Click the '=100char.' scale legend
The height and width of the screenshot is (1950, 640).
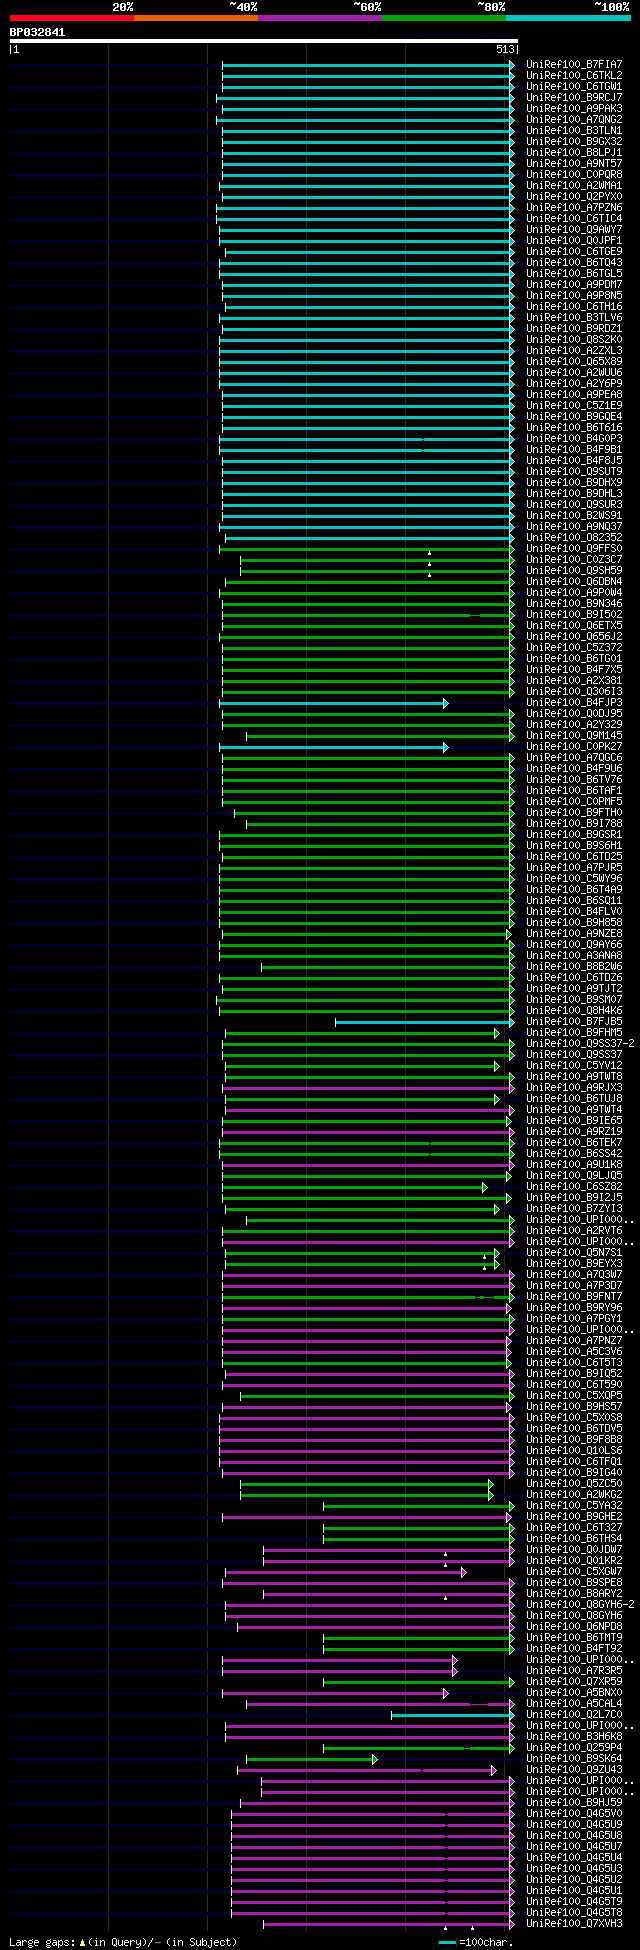[x=476, y=1942]
